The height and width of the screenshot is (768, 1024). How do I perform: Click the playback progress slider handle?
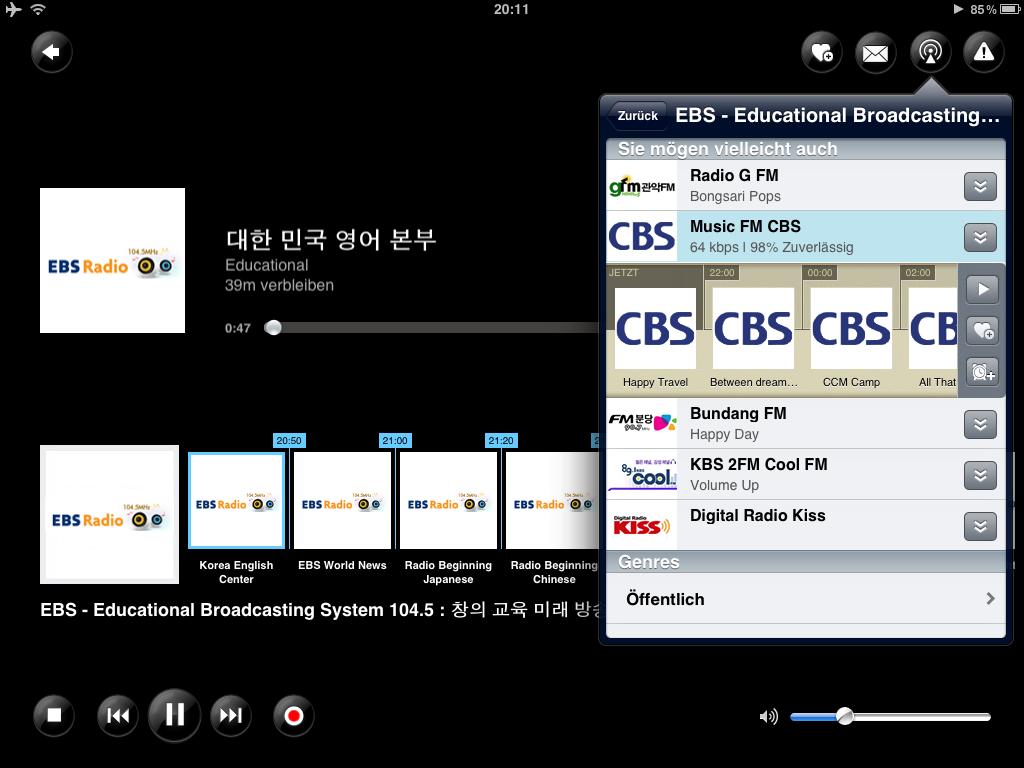point(273,328)
